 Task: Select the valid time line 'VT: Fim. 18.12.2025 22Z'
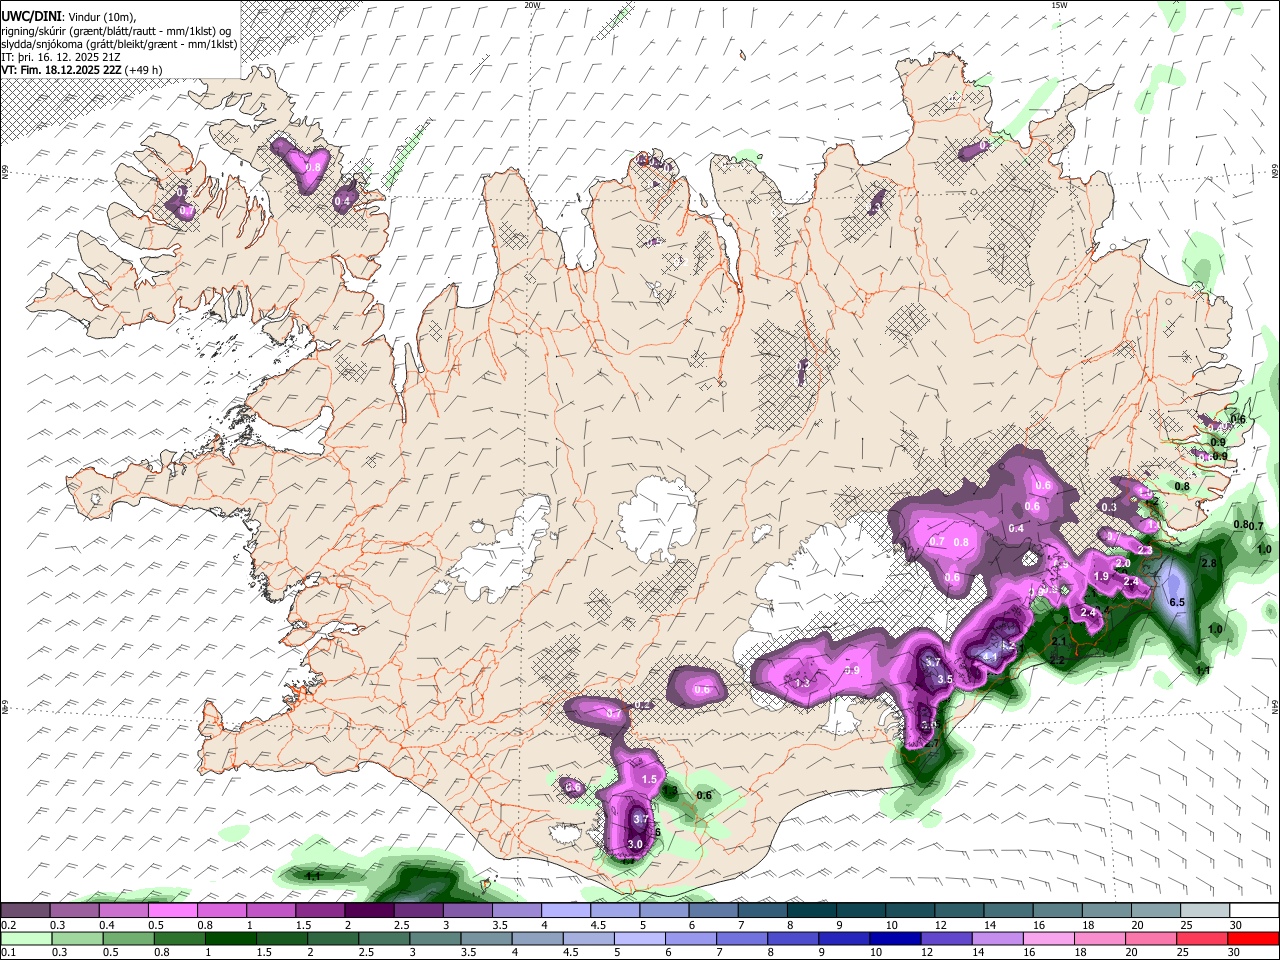(62, 70)
